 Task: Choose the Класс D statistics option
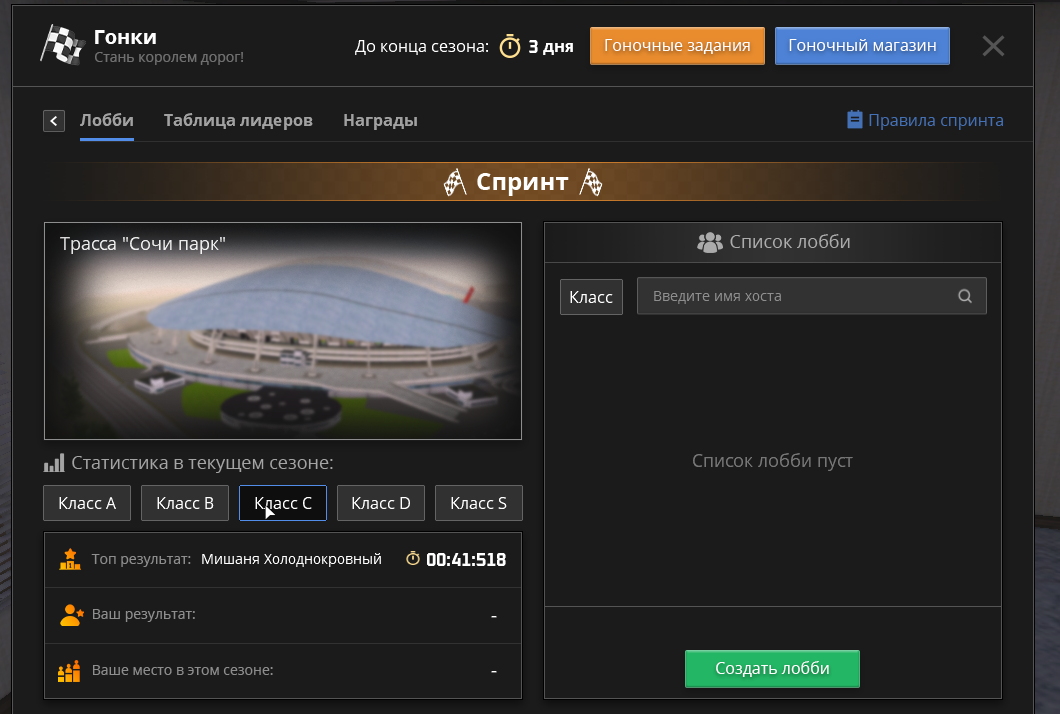(x=381, y=503)
